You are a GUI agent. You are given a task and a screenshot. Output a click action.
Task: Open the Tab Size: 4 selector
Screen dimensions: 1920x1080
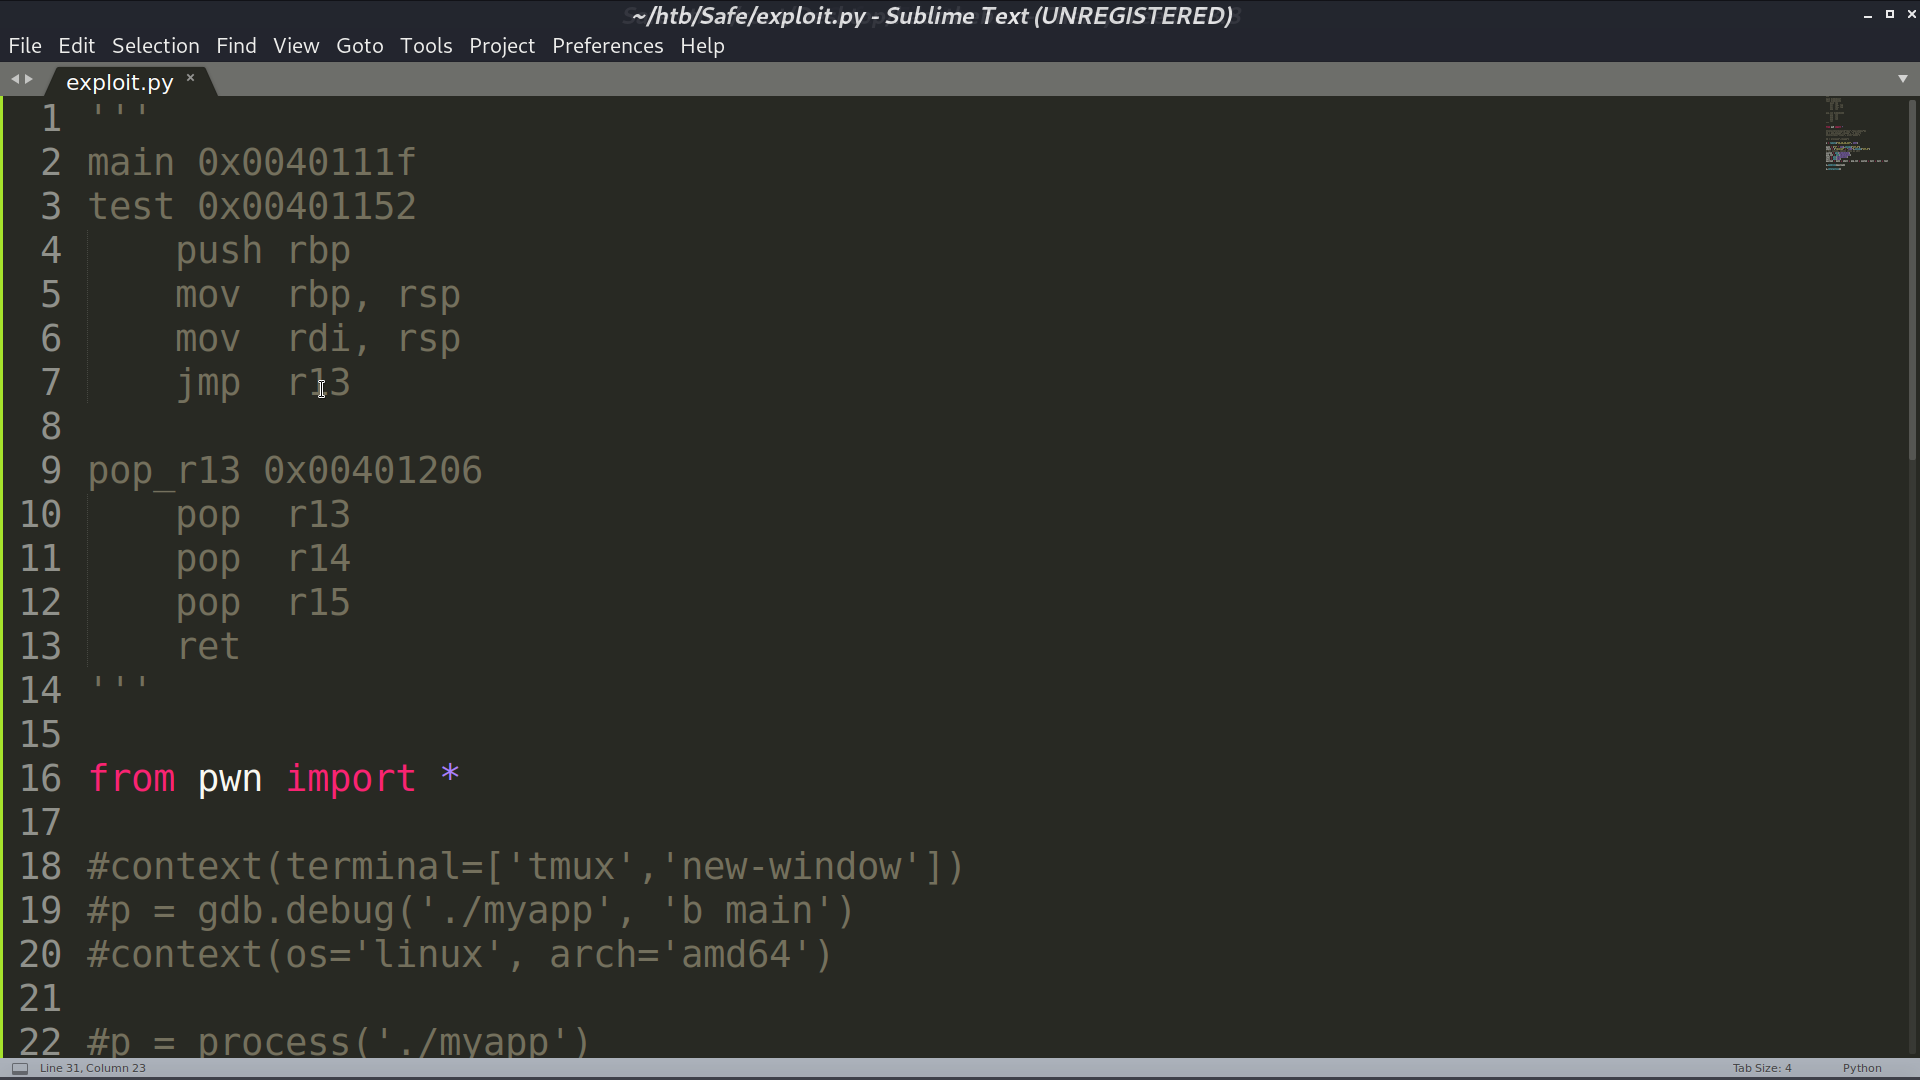click(1762, 1068)
